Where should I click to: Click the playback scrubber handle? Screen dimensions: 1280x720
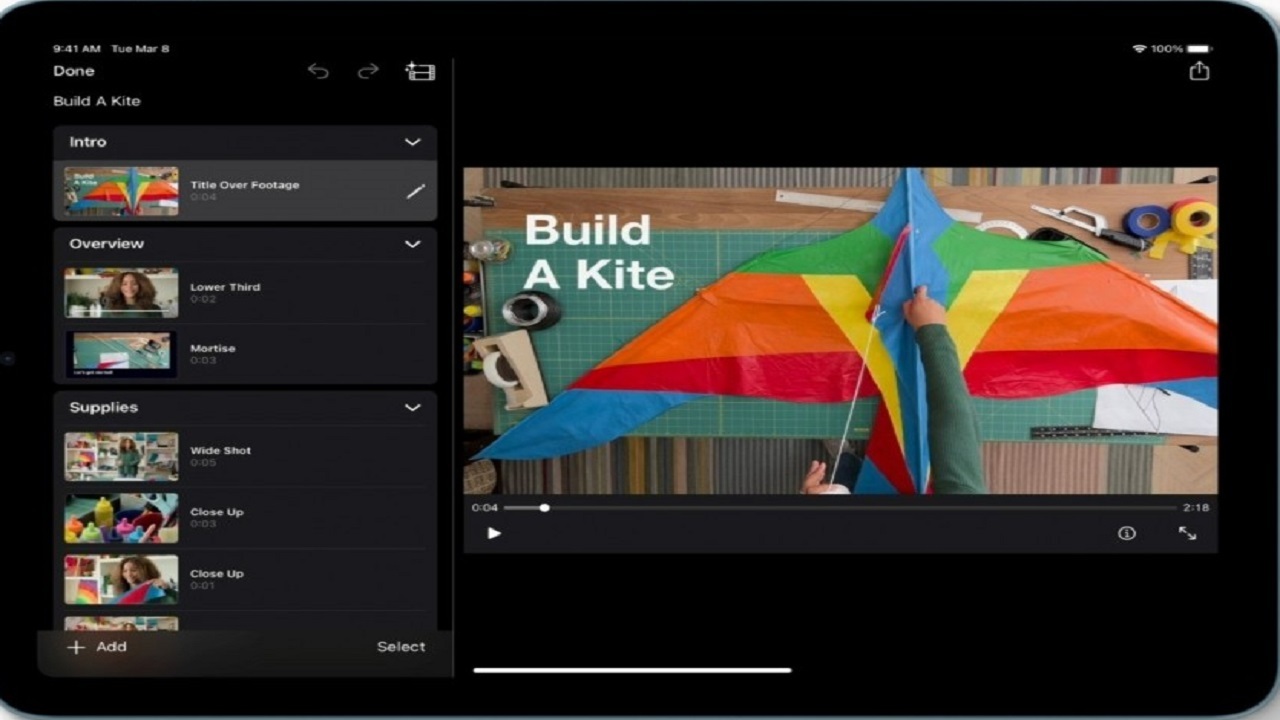point(544,508)
